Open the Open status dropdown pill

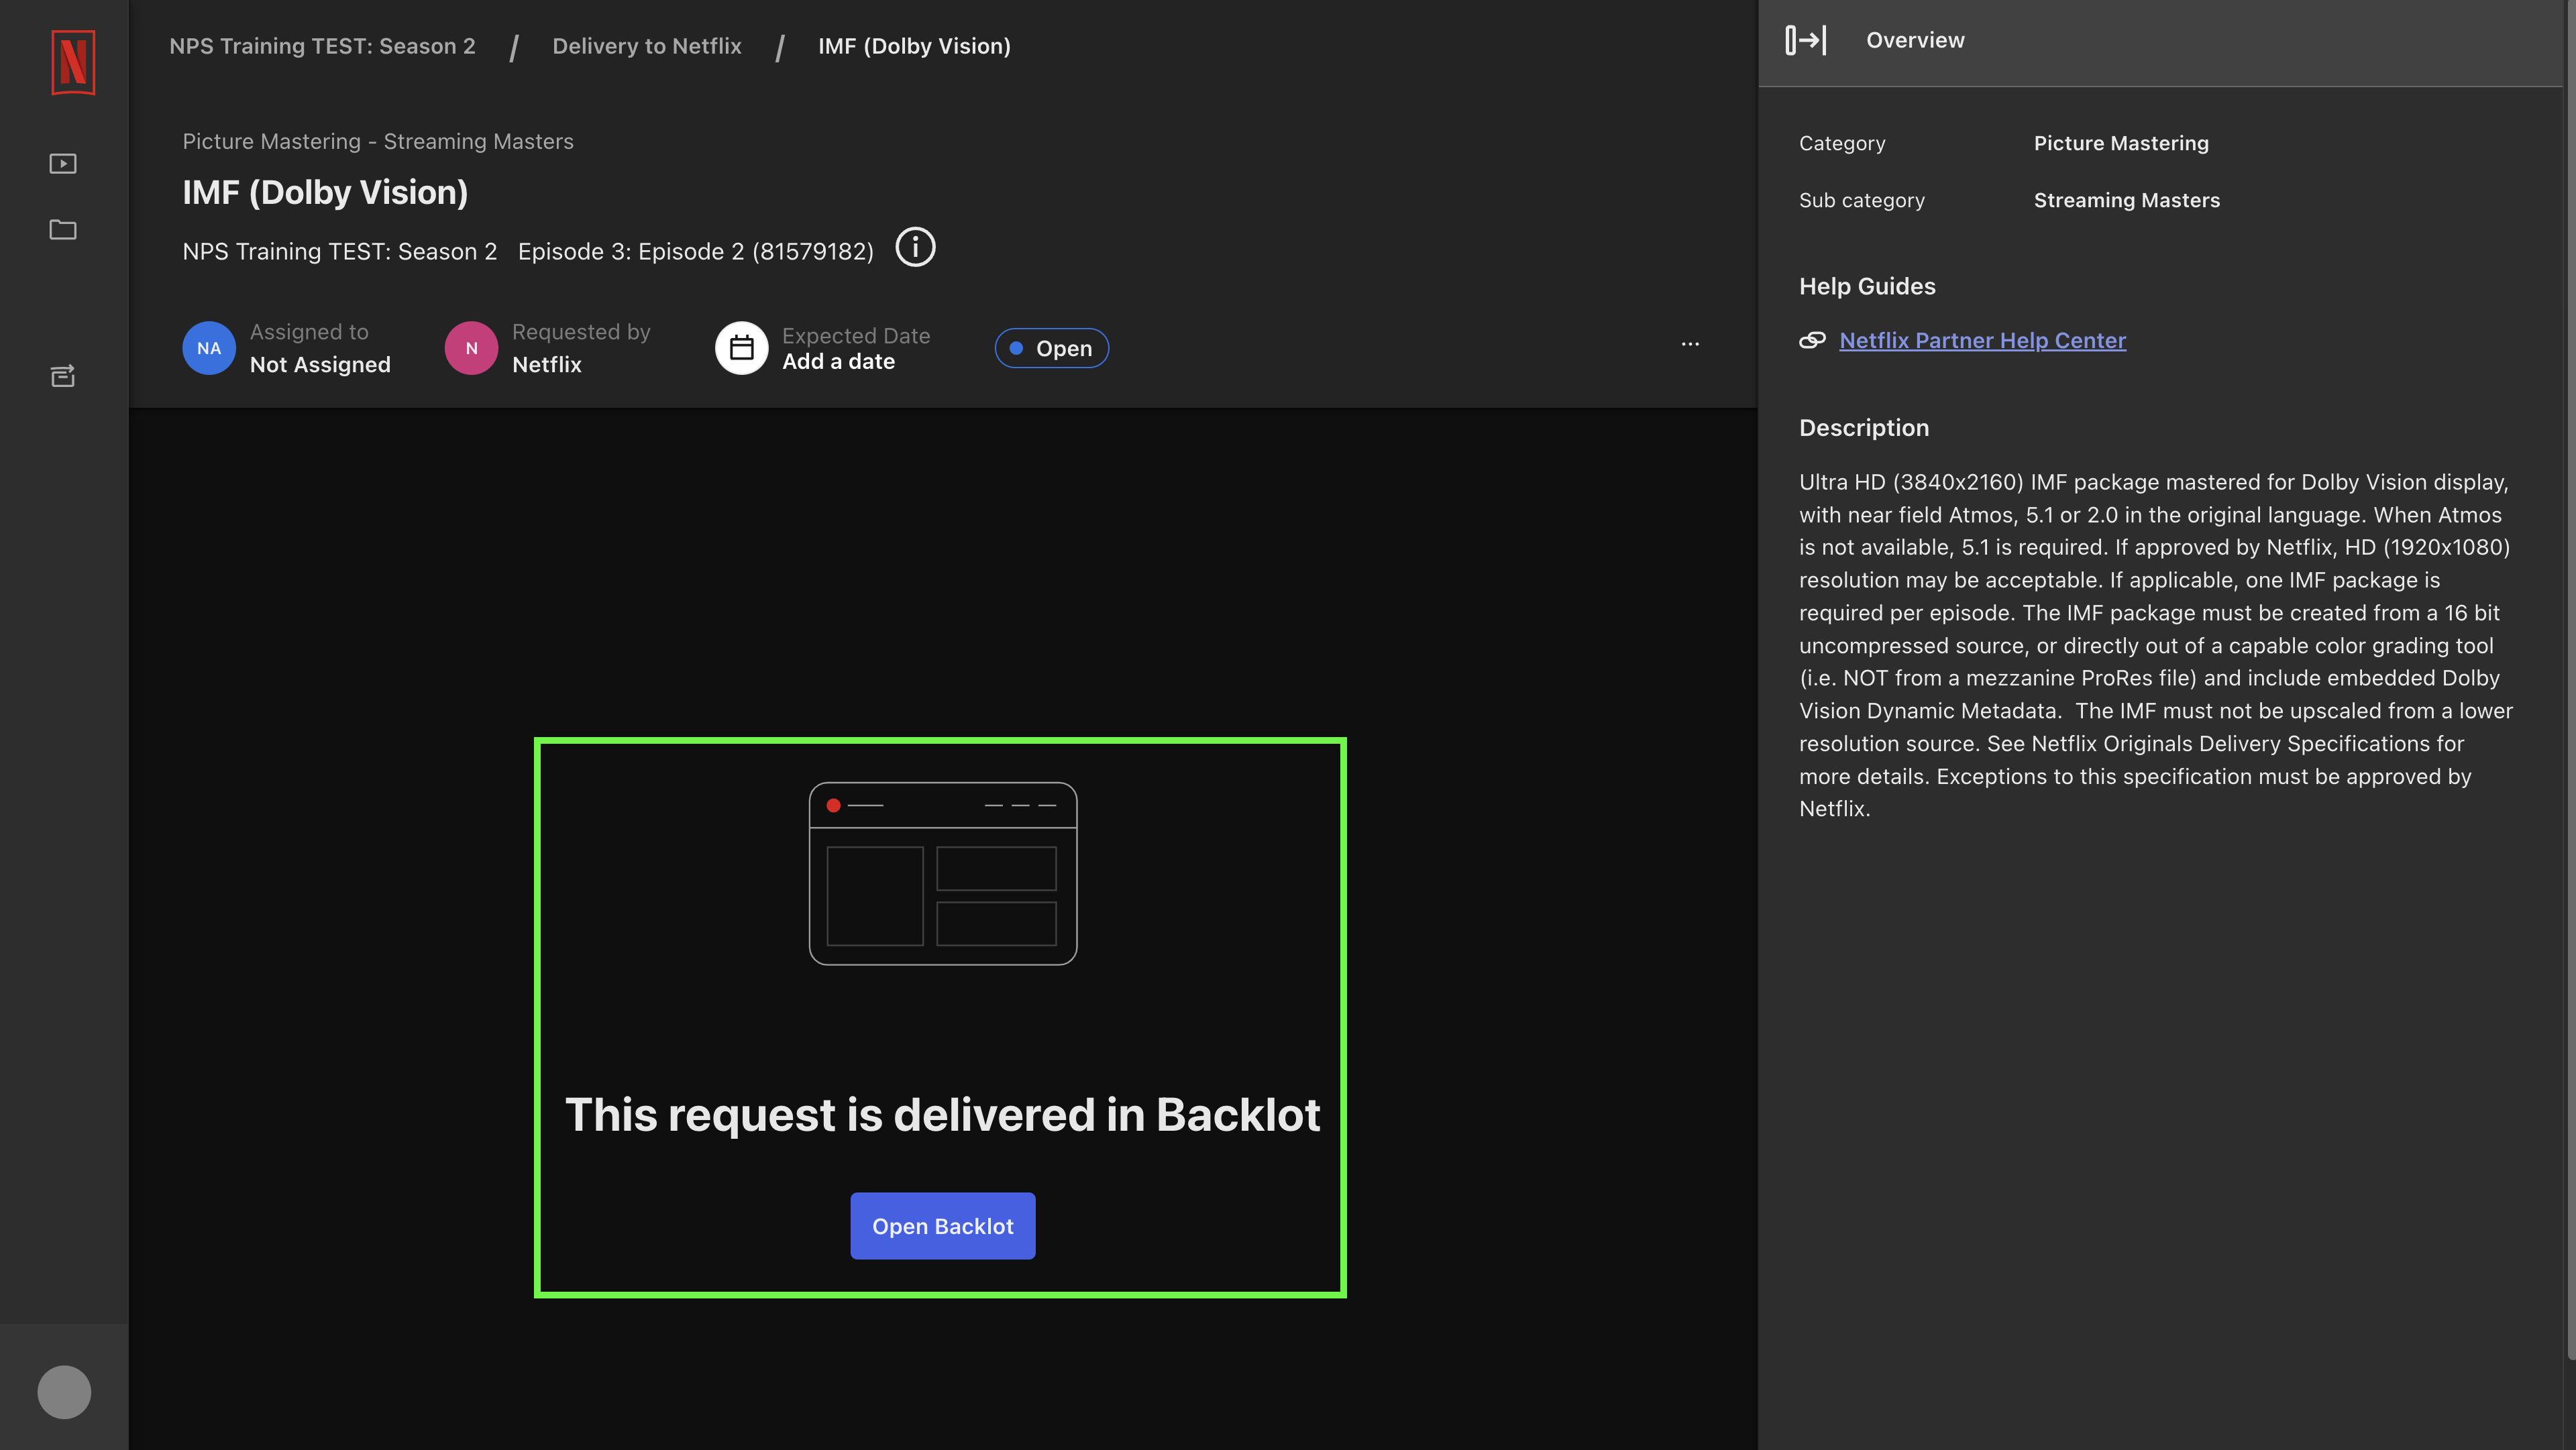pyautogui.click(x=1051, y=348)
